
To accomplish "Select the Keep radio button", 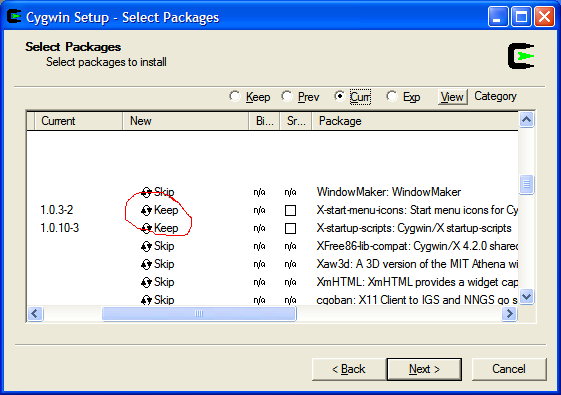I will pos(235,96).
